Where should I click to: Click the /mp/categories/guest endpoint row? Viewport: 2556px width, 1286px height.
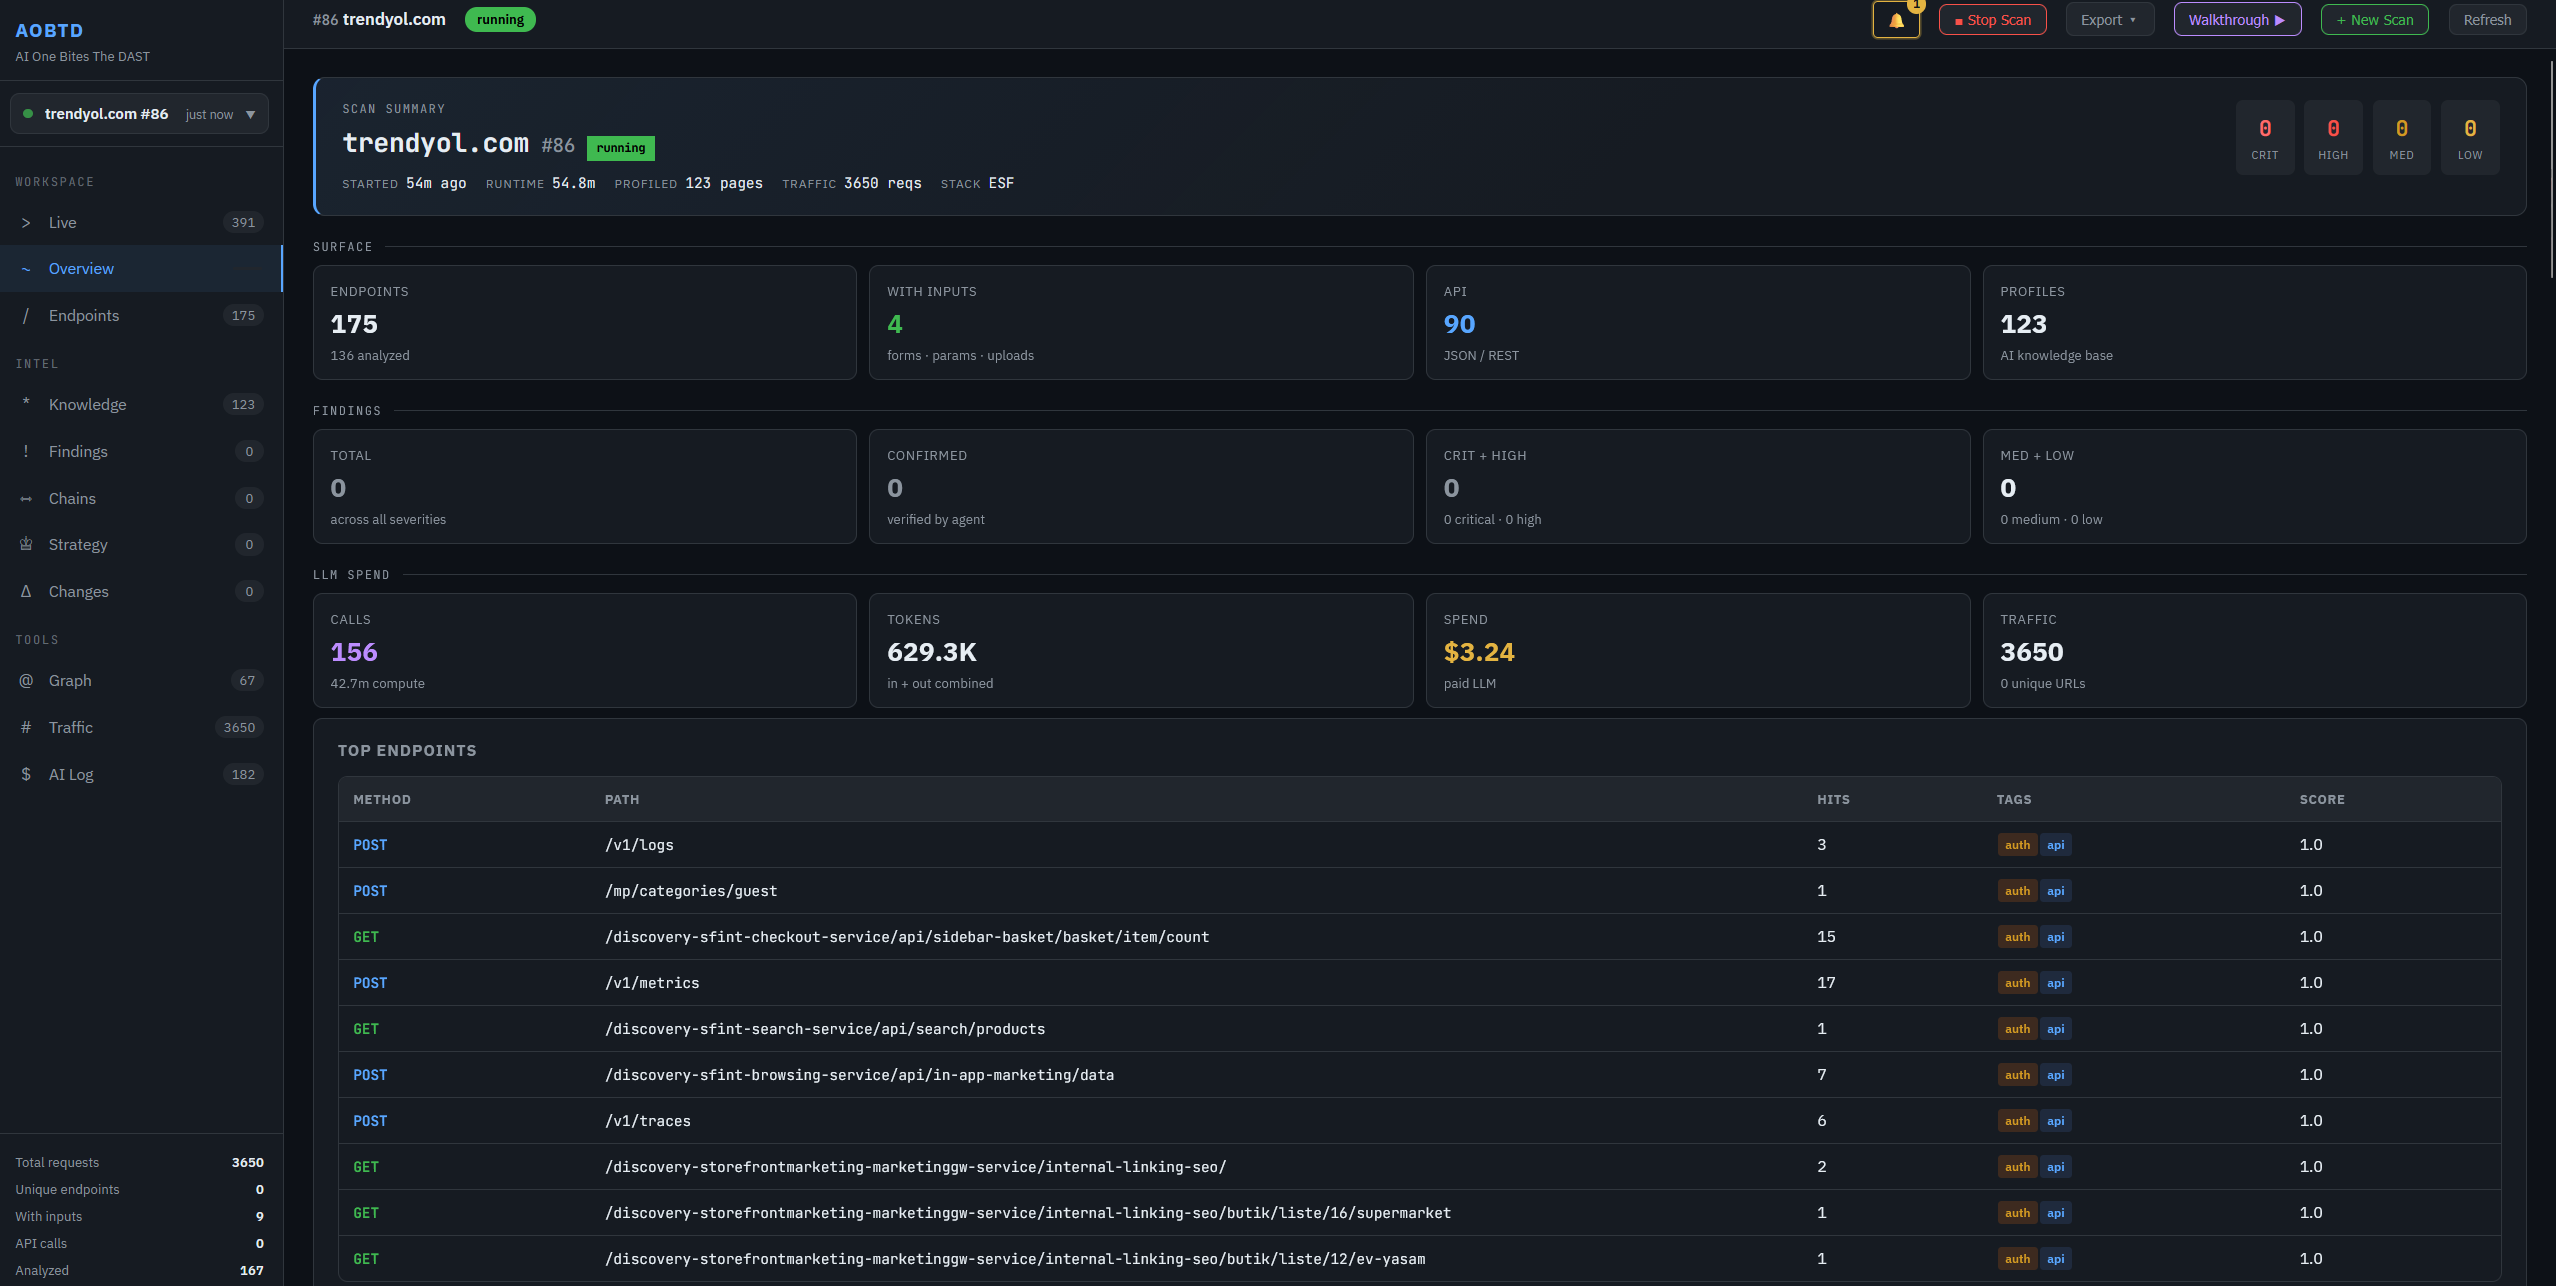pos(1420,891)
